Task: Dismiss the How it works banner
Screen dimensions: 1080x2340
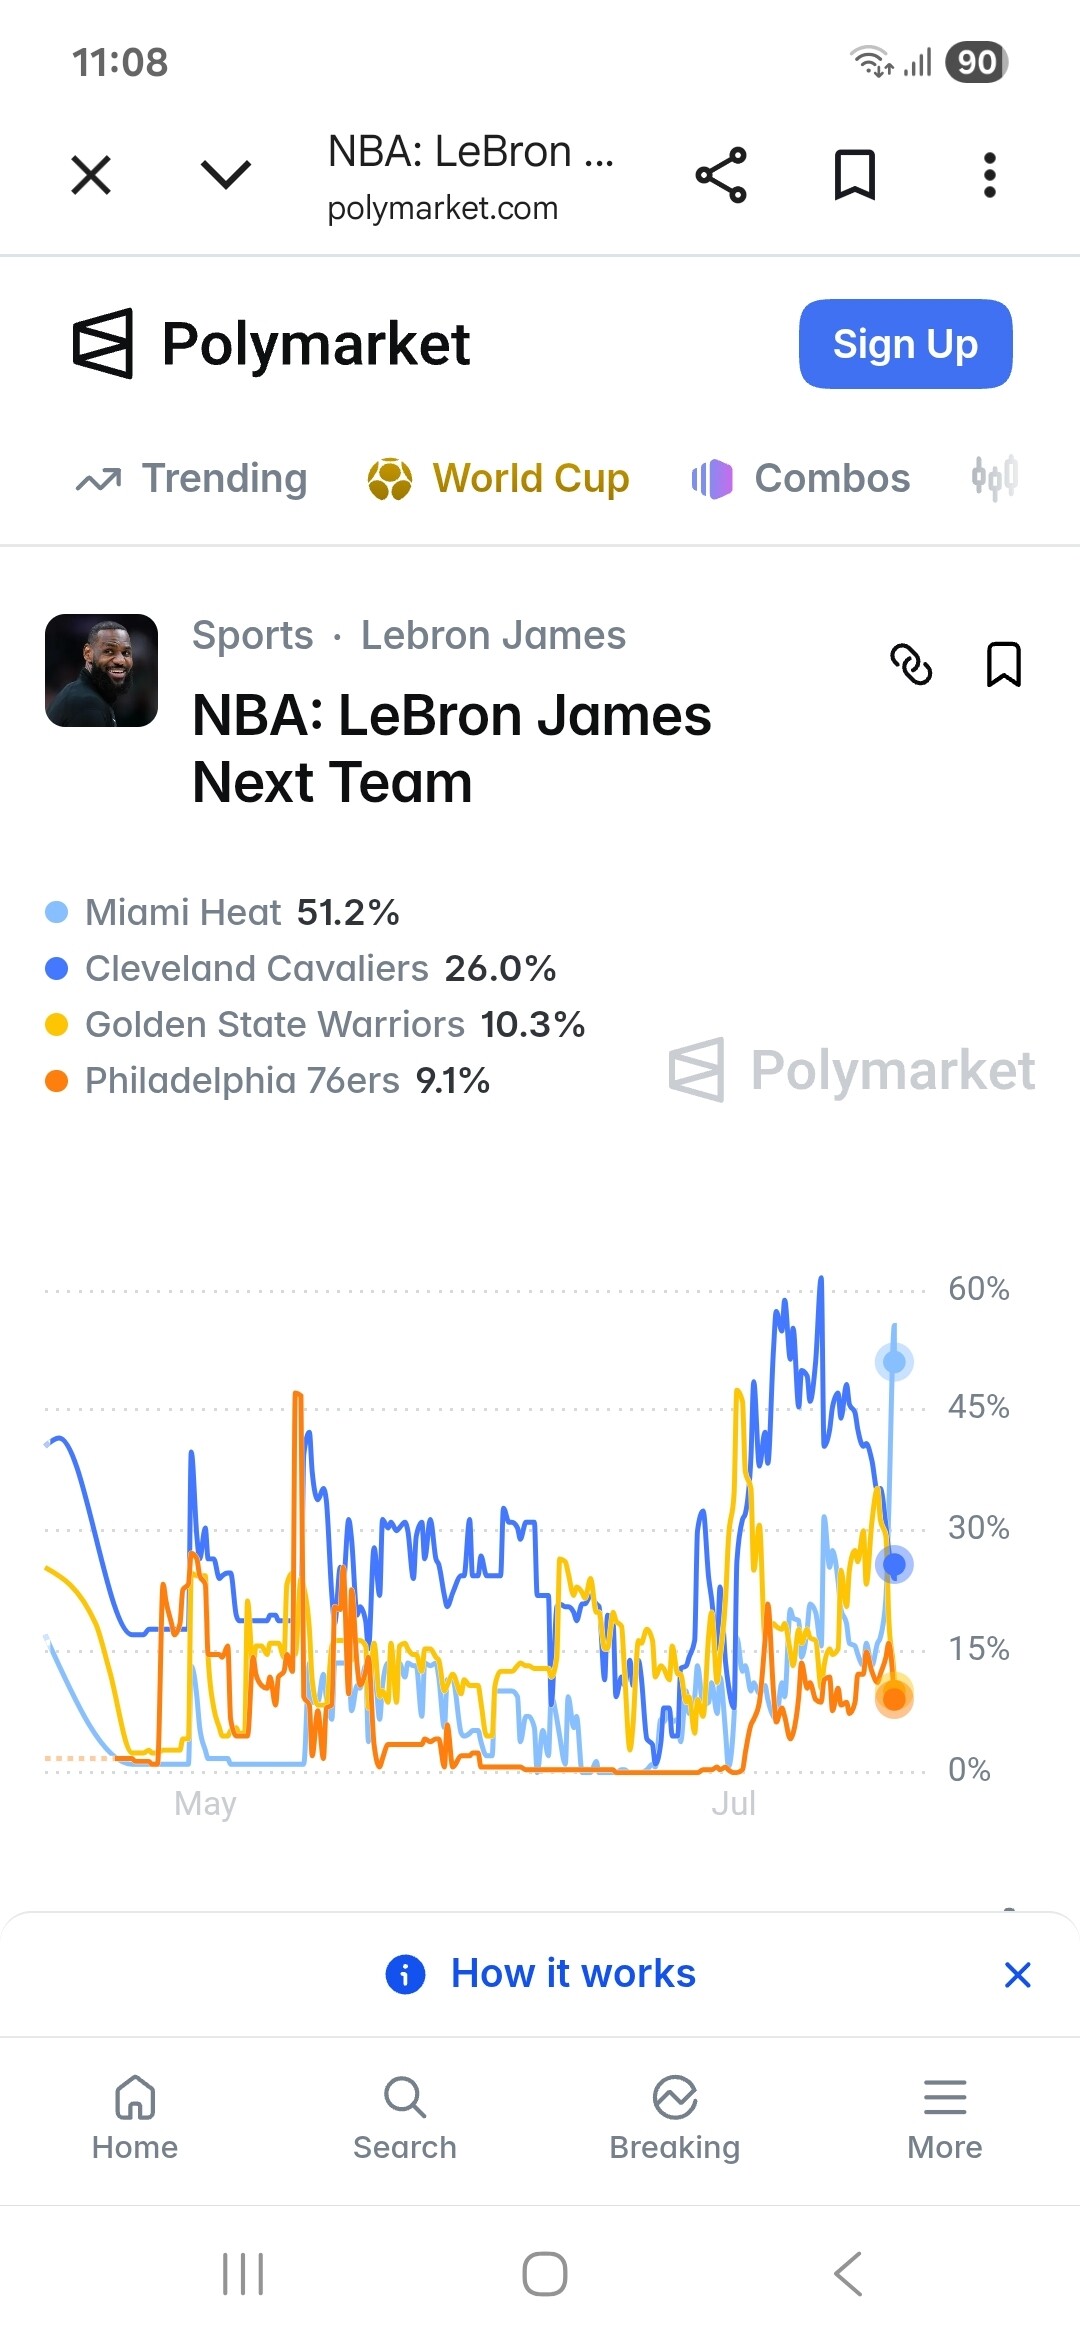Action: point(1018,1975)
